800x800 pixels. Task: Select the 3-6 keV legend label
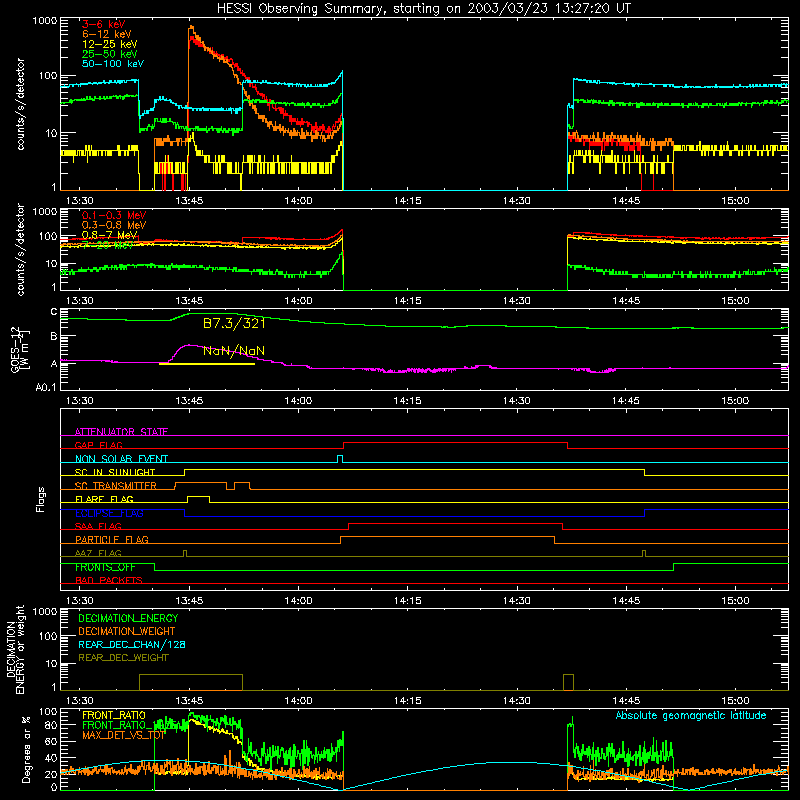[x=103, y=24]
